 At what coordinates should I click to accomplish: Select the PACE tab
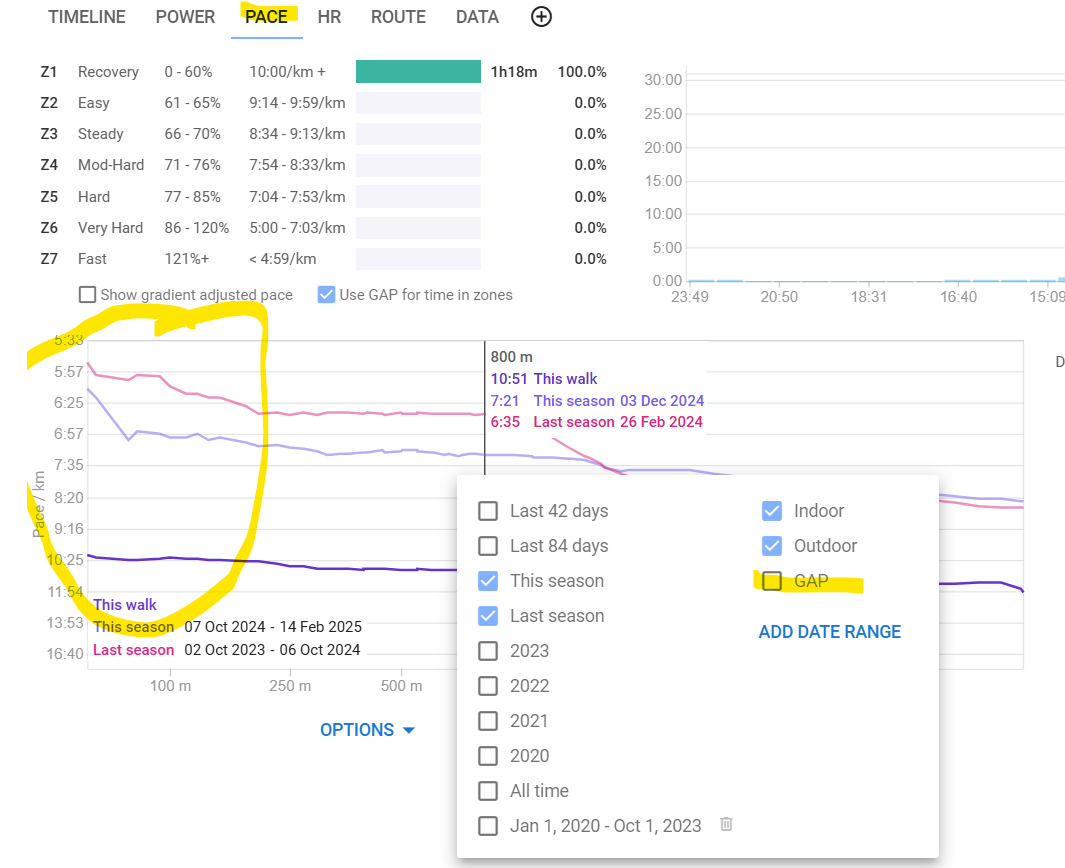click(x=266, y=17)
